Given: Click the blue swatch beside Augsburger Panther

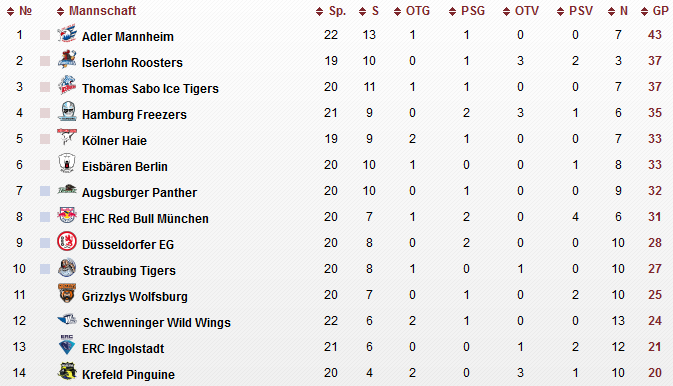Looking at the screenshot, I should tap(45, 191).
